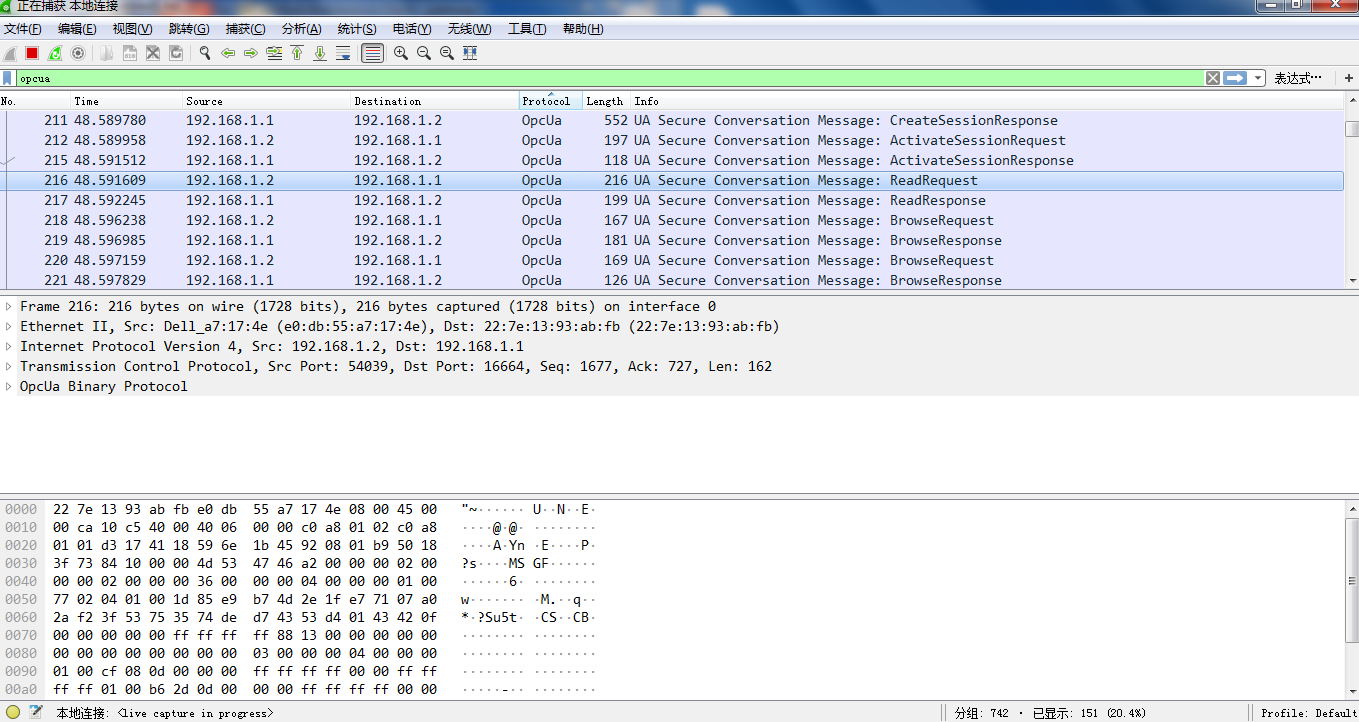This screenshot has width=1359, height=722.
Task: Go back in packet history
Action: [x=228, y=53]
